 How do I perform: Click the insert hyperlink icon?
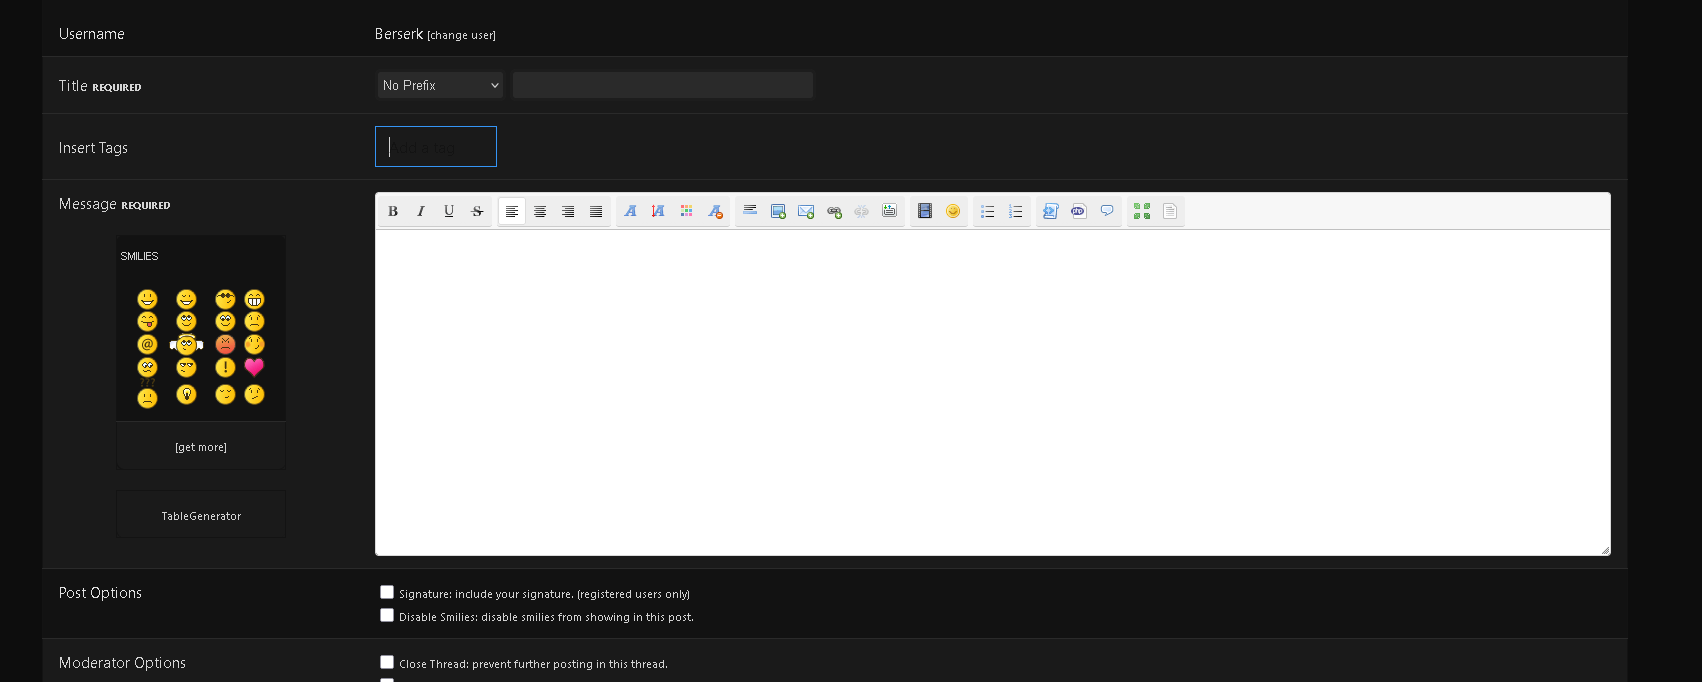[x=834, y=211]
